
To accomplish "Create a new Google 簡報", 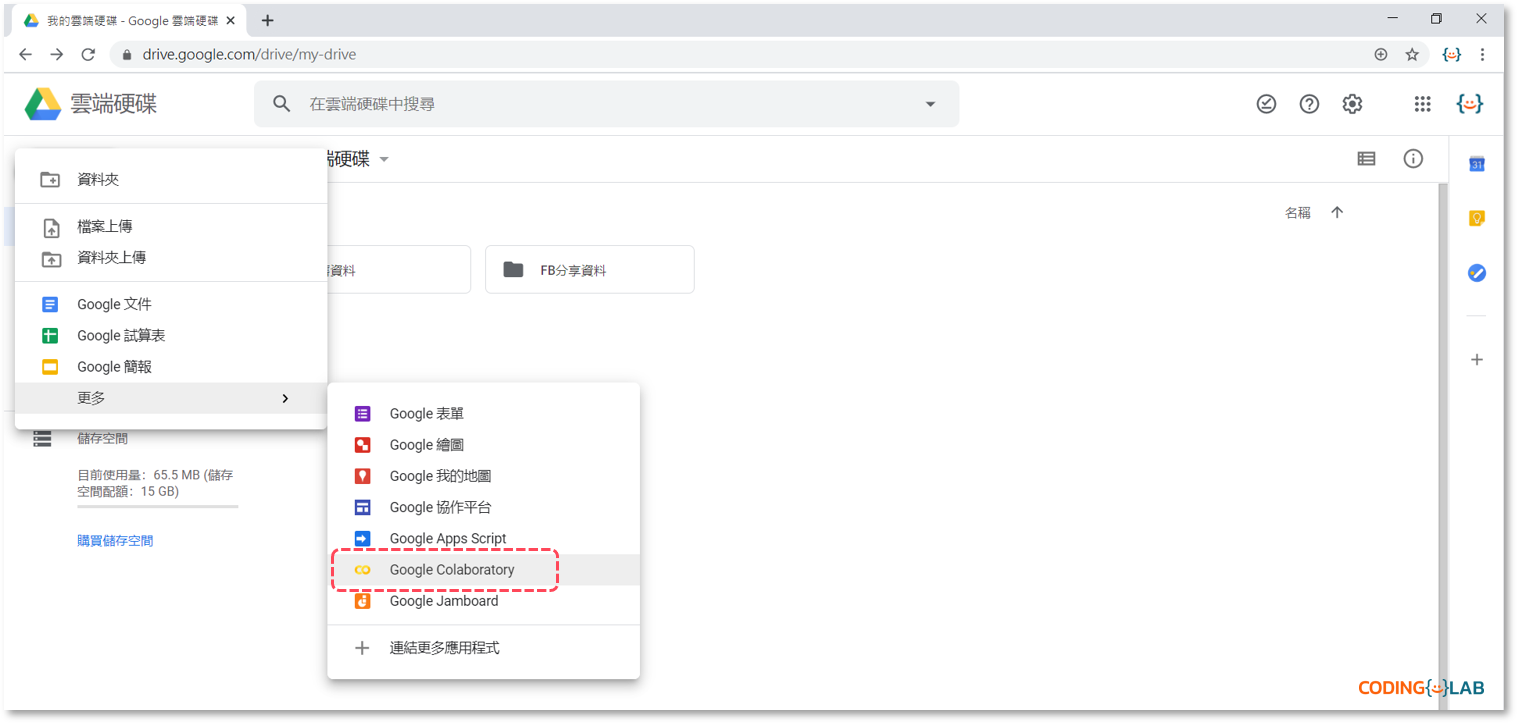I will pyautogui.click(x=171, y=367).
